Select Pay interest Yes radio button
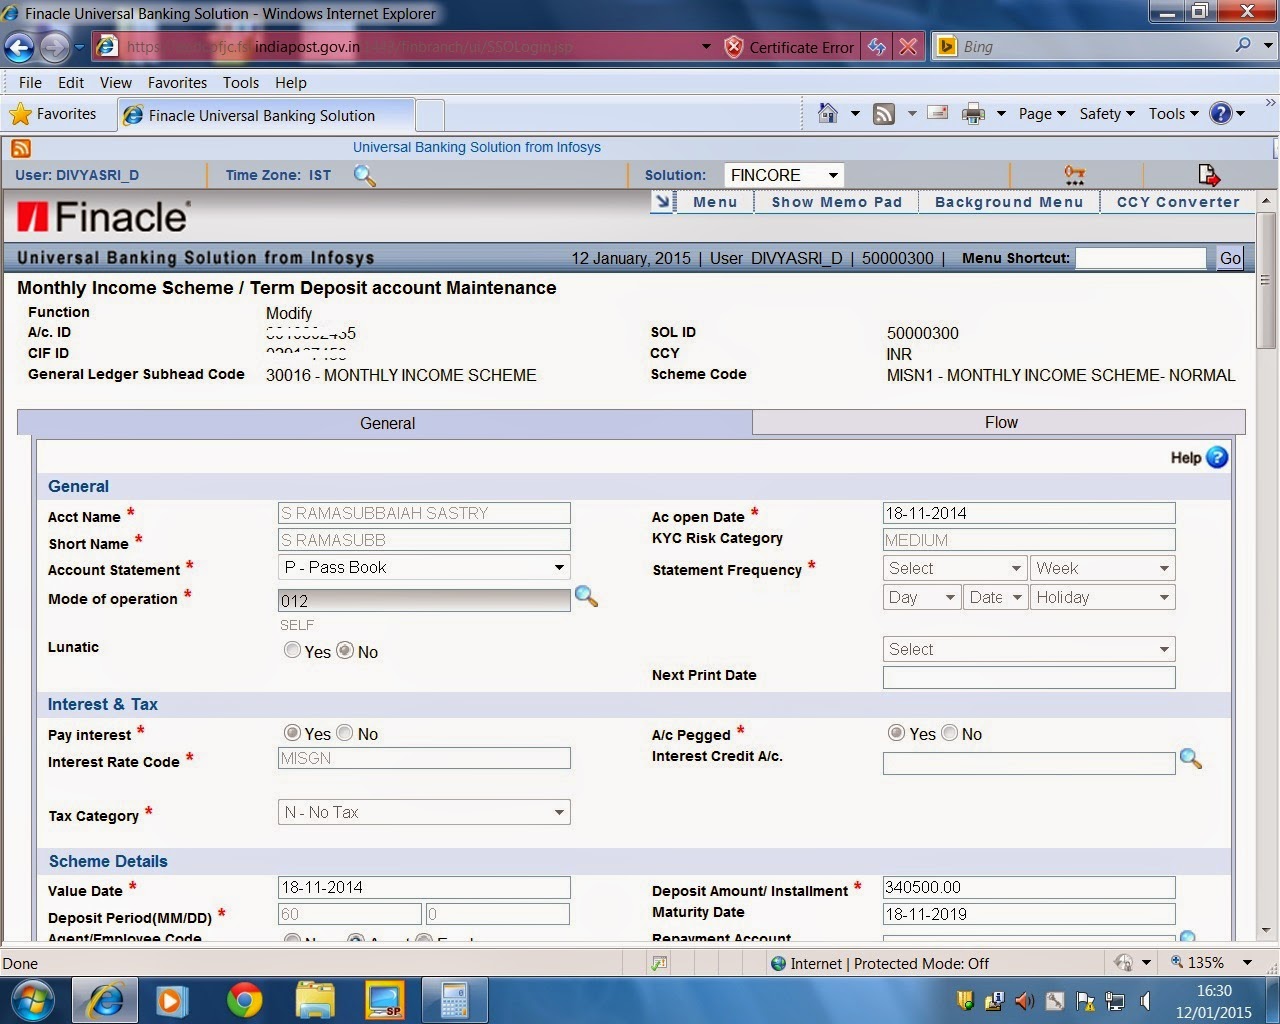 tap(292, 733)
